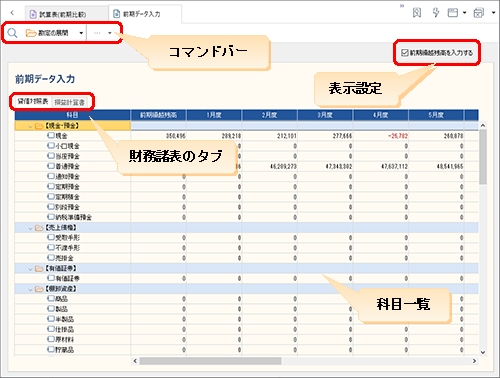Click the account icon beside 半製品
The image size is (500, 378).
[51, 319]
